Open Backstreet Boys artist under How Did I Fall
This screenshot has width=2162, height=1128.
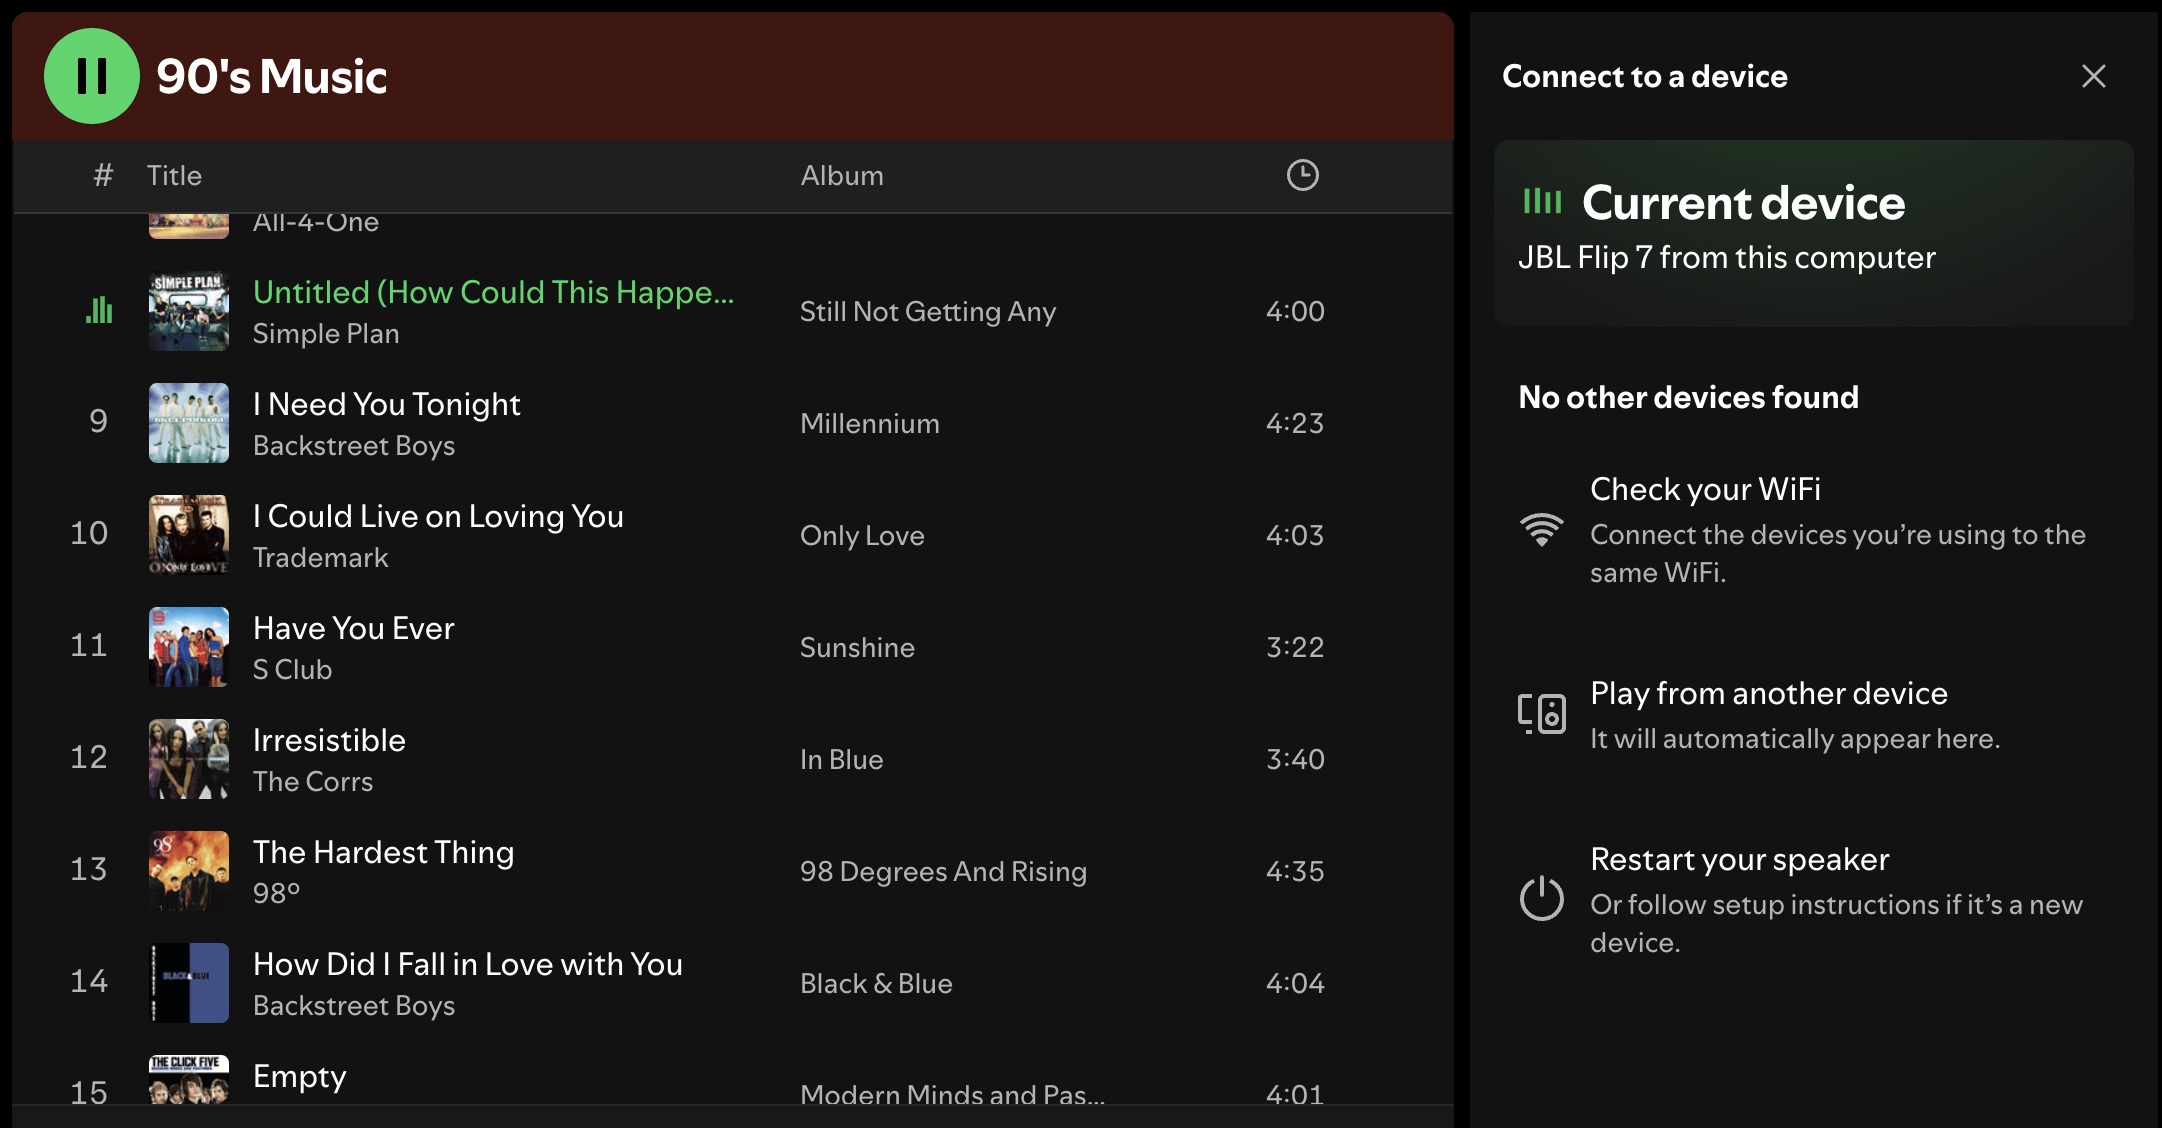[x=354, y=1005]
